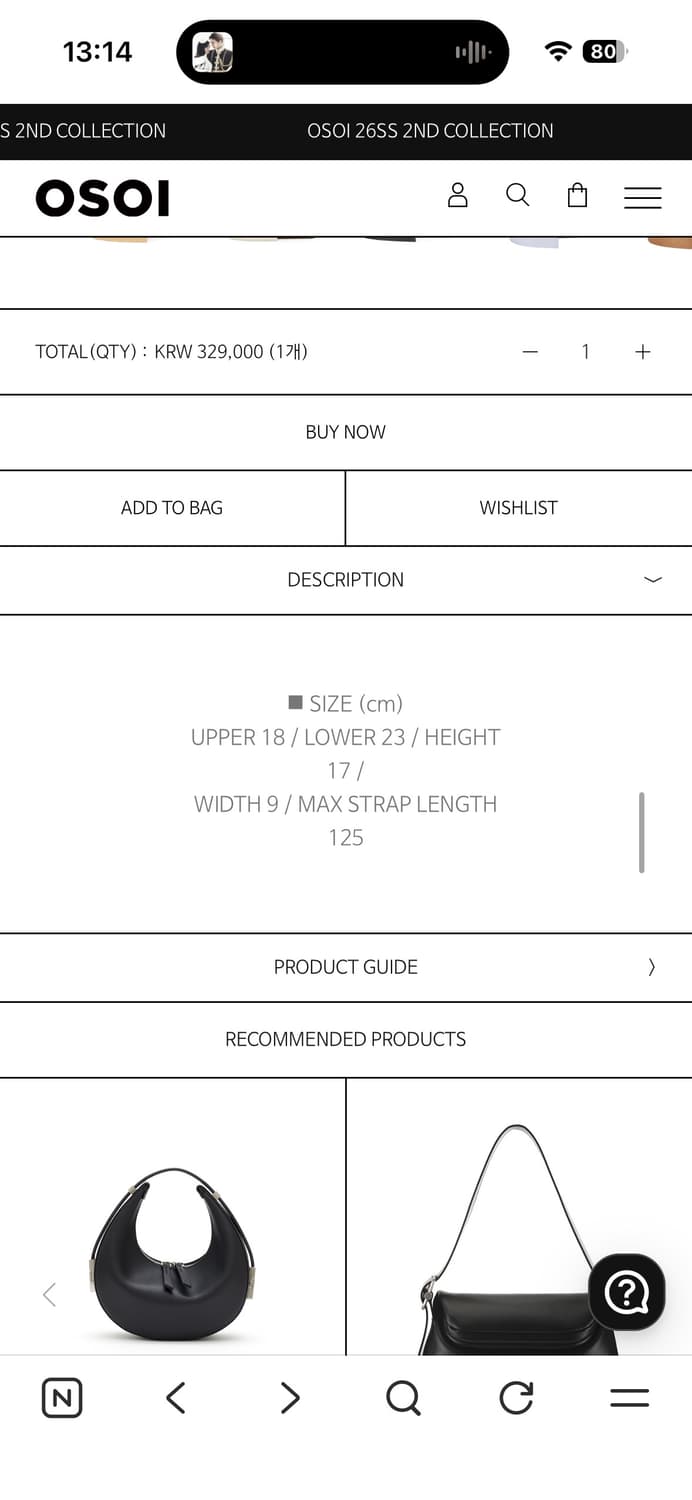
Task: Decrease quantity with minus button
Action: click(x=530, y=352)
